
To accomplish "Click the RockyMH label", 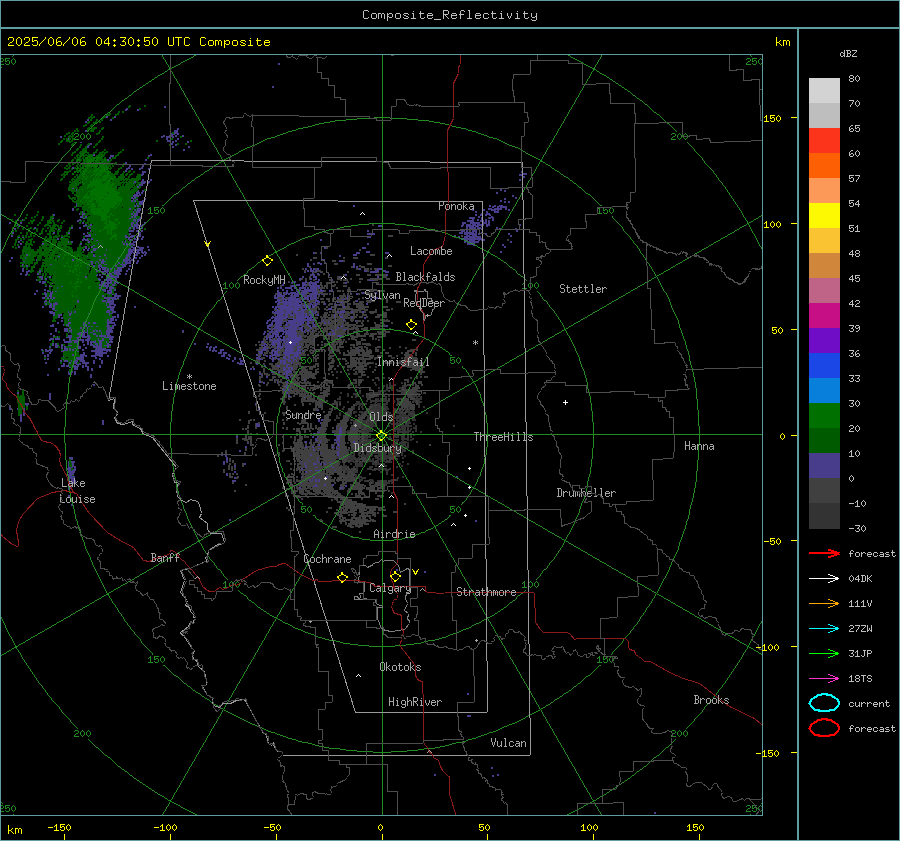I will pos(264,280).
